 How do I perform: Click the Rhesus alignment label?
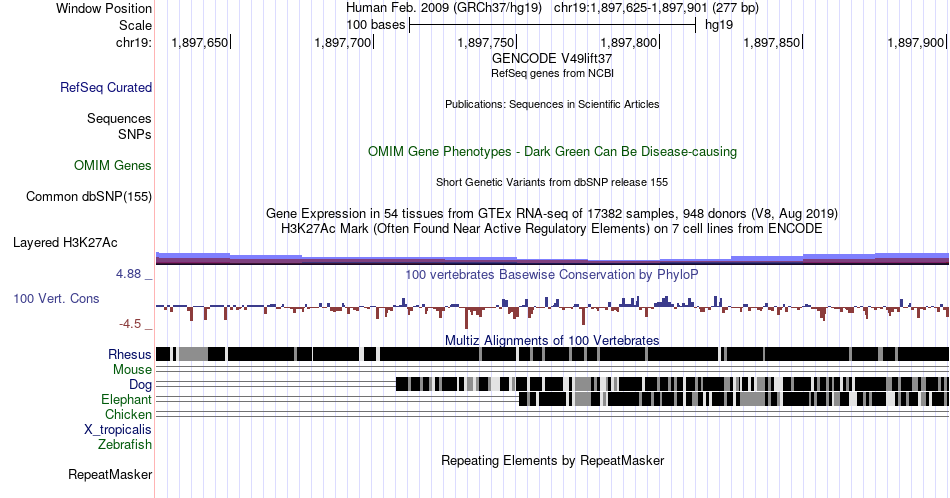point(130,354)
